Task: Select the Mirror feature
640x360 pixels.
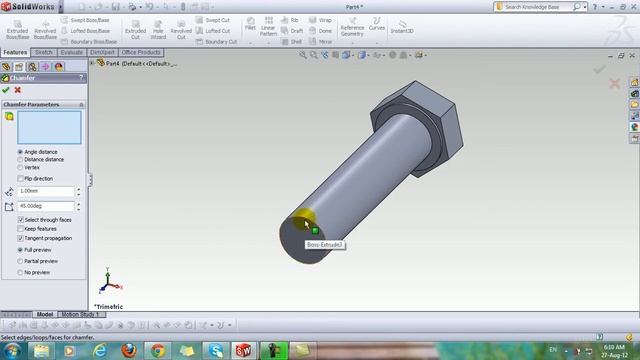Action: point(320,42)
